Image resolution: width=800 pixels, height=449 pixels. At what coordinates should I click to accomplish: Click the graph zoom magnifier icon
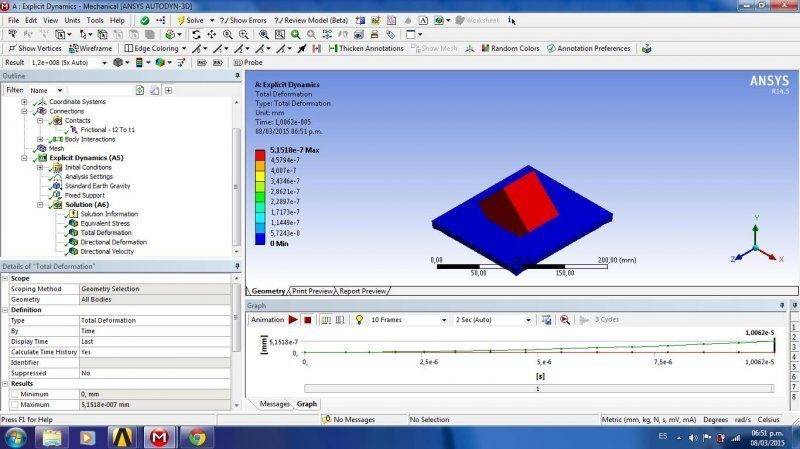point(565,319)
